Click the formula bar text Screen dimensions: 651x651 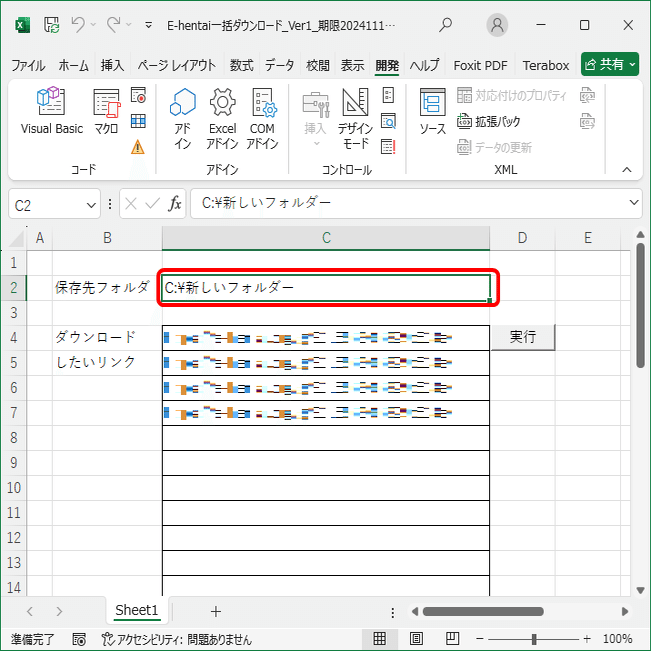pyautogui.click(x=266, y=203)
